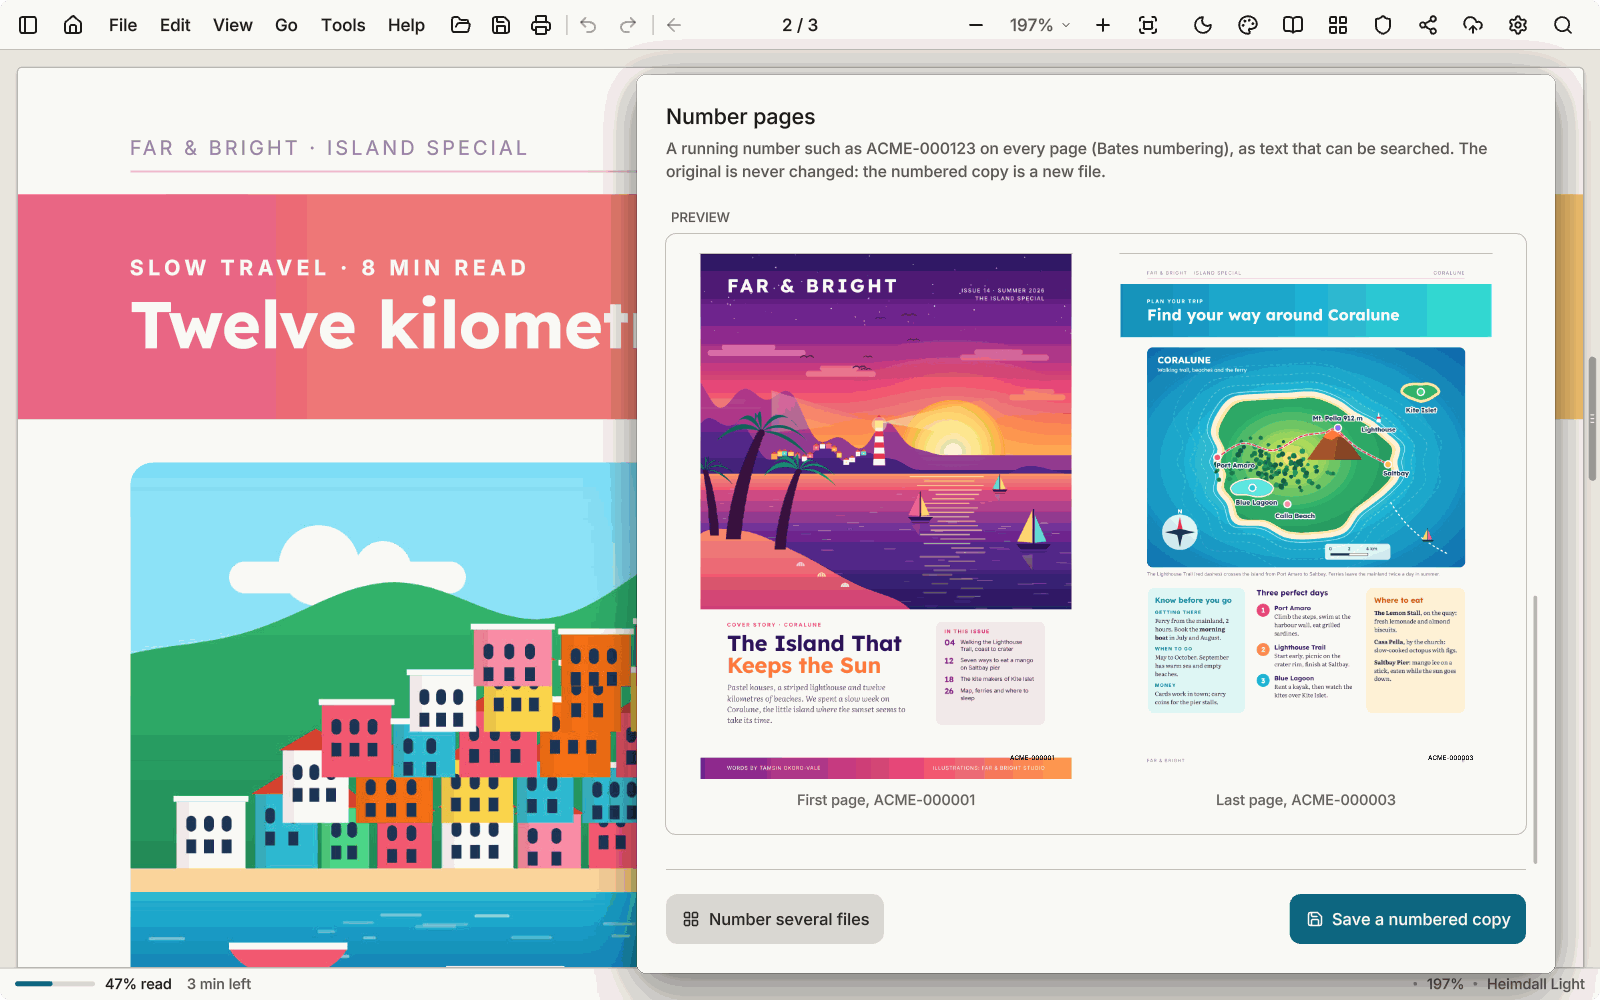Switch to night mode moon icon
This screenshot has height=1000, width=1600.
(x=1203, y=25)
